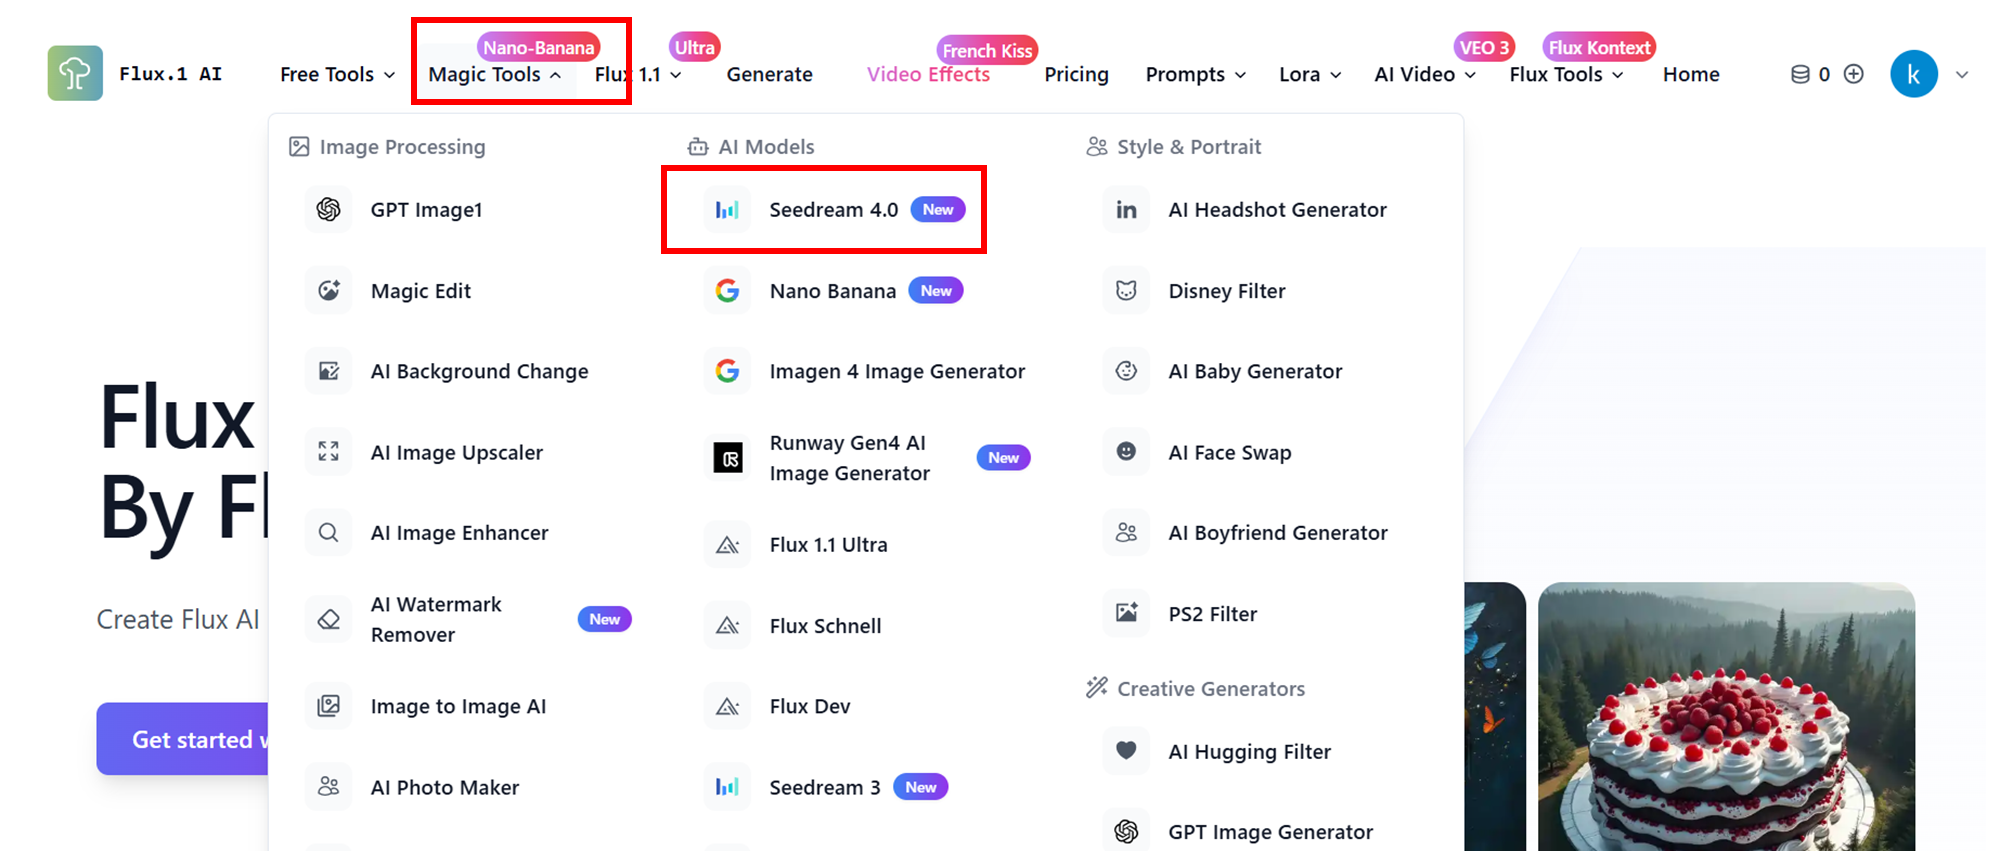Viewport: 2000px width, 851px height.
Task: Open the Pricing menu item
Action: tap(1077, 75)
